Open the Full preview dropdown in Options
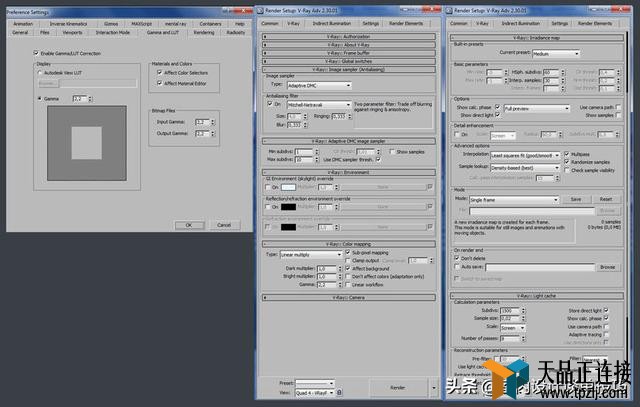 tap(537, 109)
